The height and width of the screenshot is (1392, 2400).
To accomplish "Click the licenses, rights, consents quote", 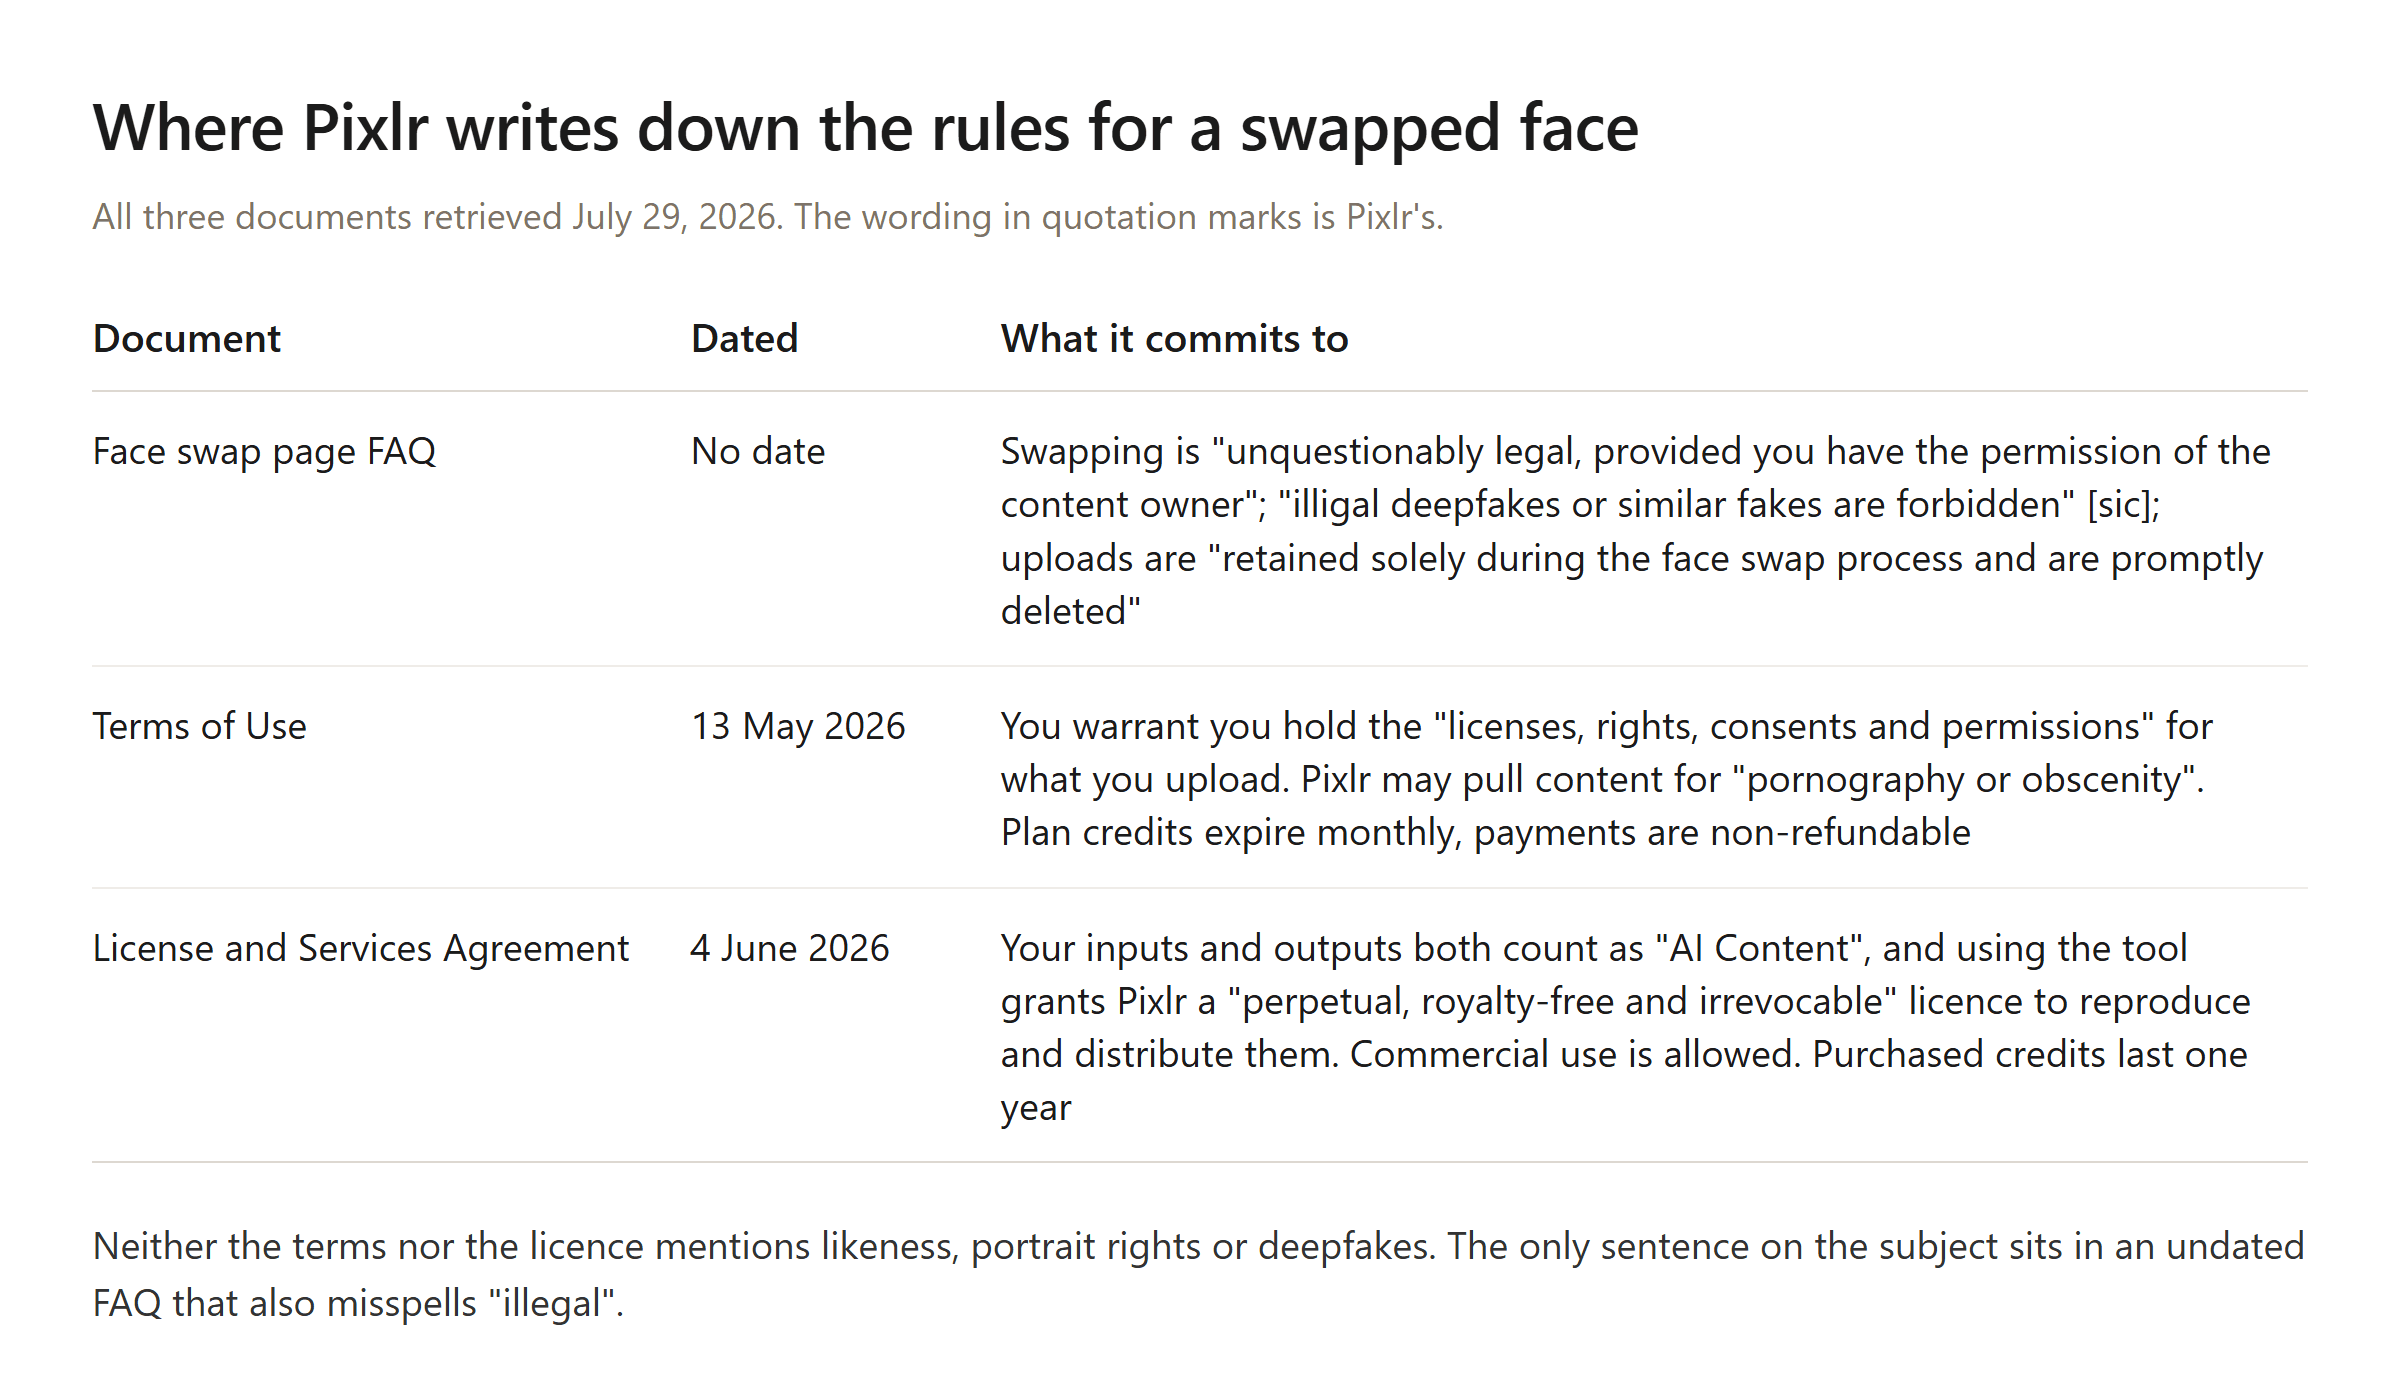I will tap(1794, 726).
